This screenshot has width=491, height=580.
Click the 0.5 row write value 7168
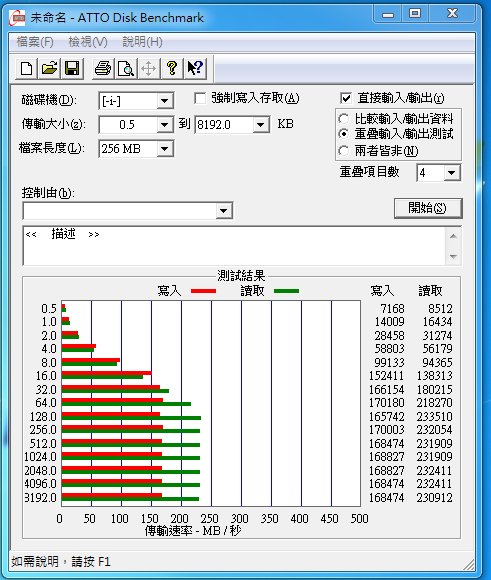click(392, 308)
